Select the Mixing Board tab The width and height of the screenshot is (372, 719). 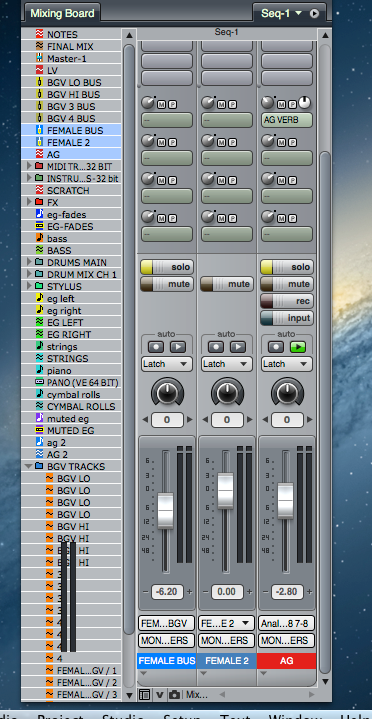click(x=61, y=12)
